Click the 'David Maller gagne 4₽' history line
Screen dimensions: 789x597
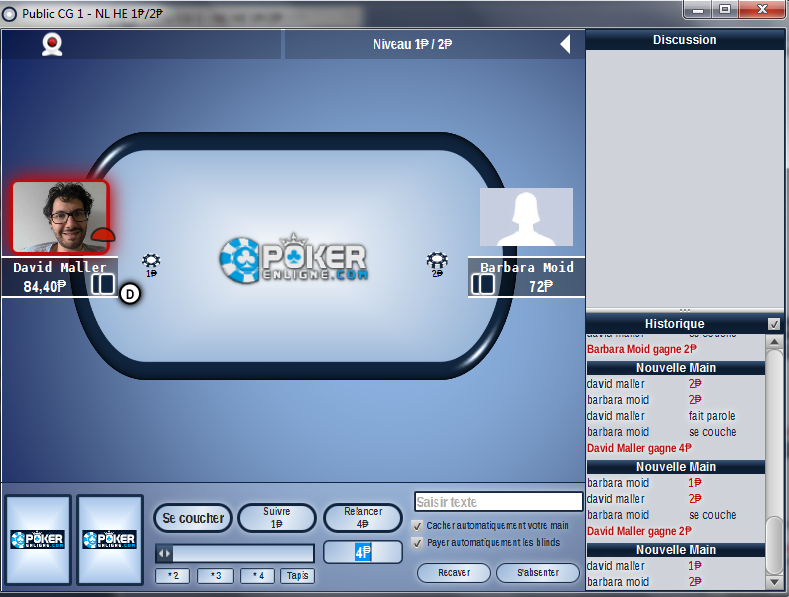tap(639, 448)
